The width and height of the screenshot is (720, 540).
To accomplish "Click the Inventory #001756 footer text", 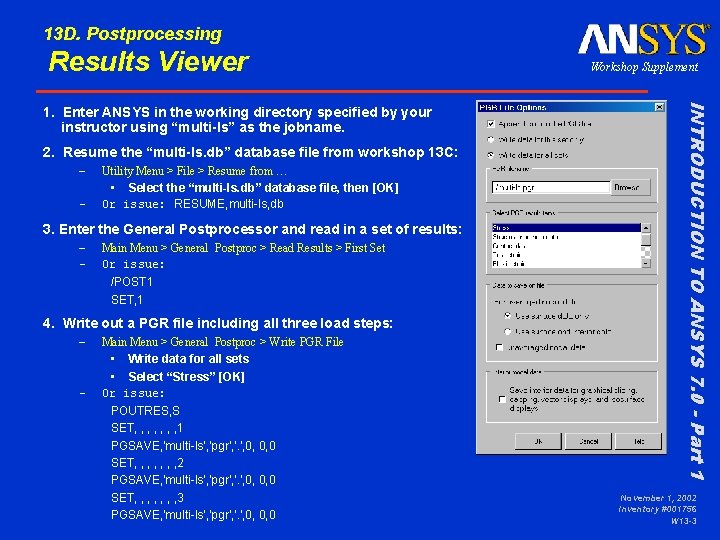I will pos(657,509).
